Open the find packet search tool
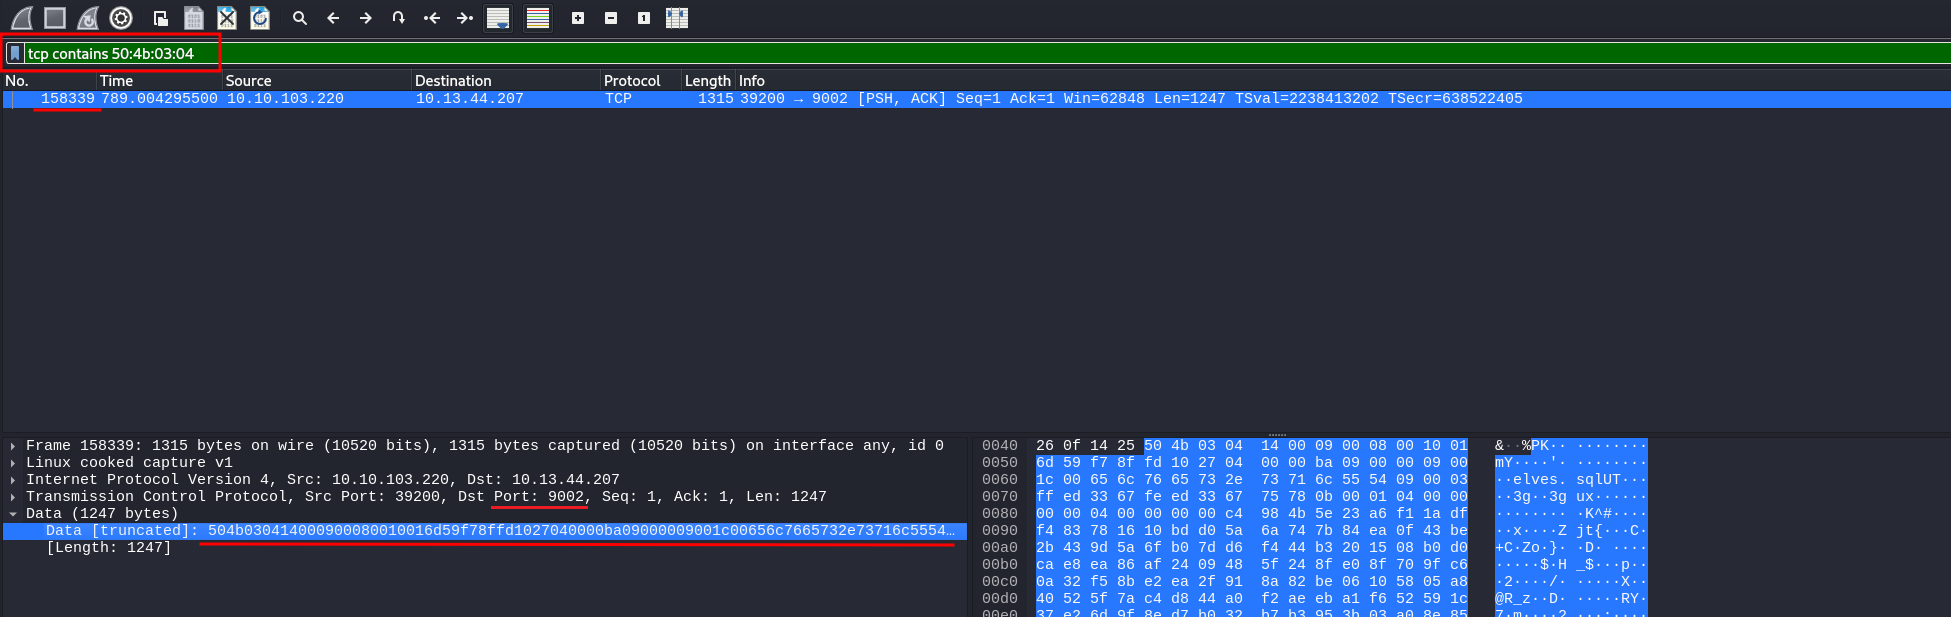Screen dimensions: 1951x617 click(x=299, y=18)
